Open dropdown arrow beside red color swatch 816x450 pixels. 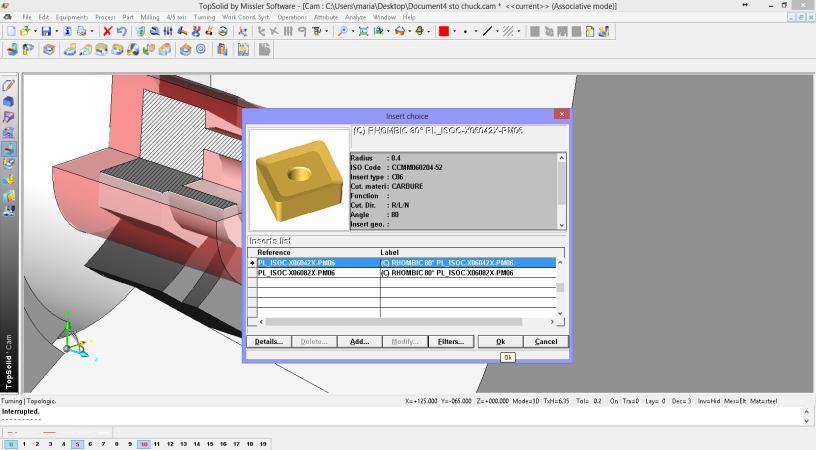point(454,32)
